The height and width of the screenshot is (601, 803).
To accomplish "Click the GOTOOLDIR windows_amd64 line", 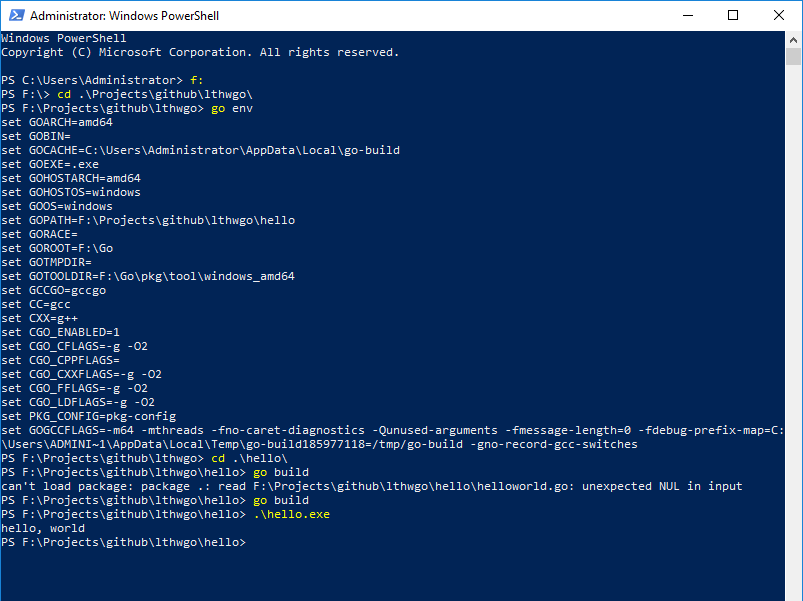I will 148,276.
